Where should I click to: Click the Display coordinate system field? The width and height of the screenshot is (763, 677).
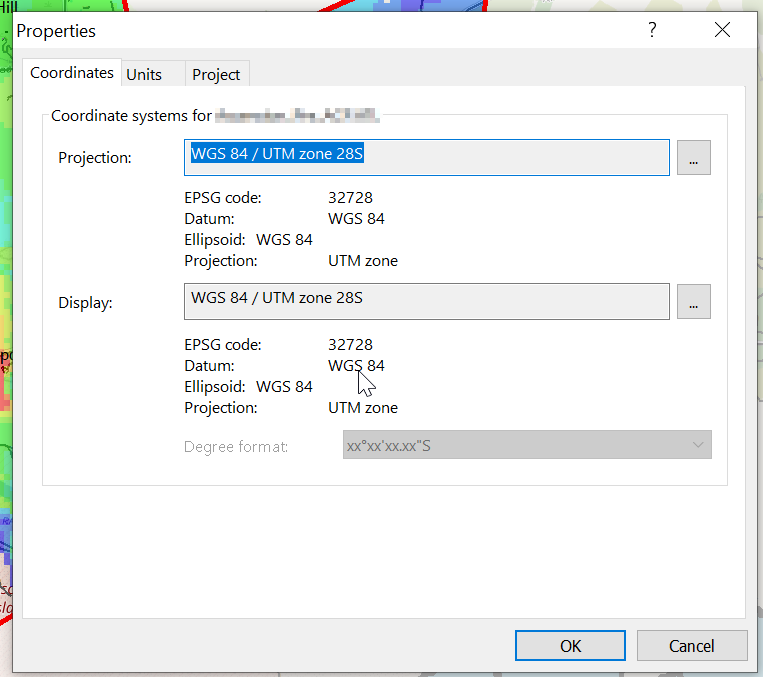427,301
